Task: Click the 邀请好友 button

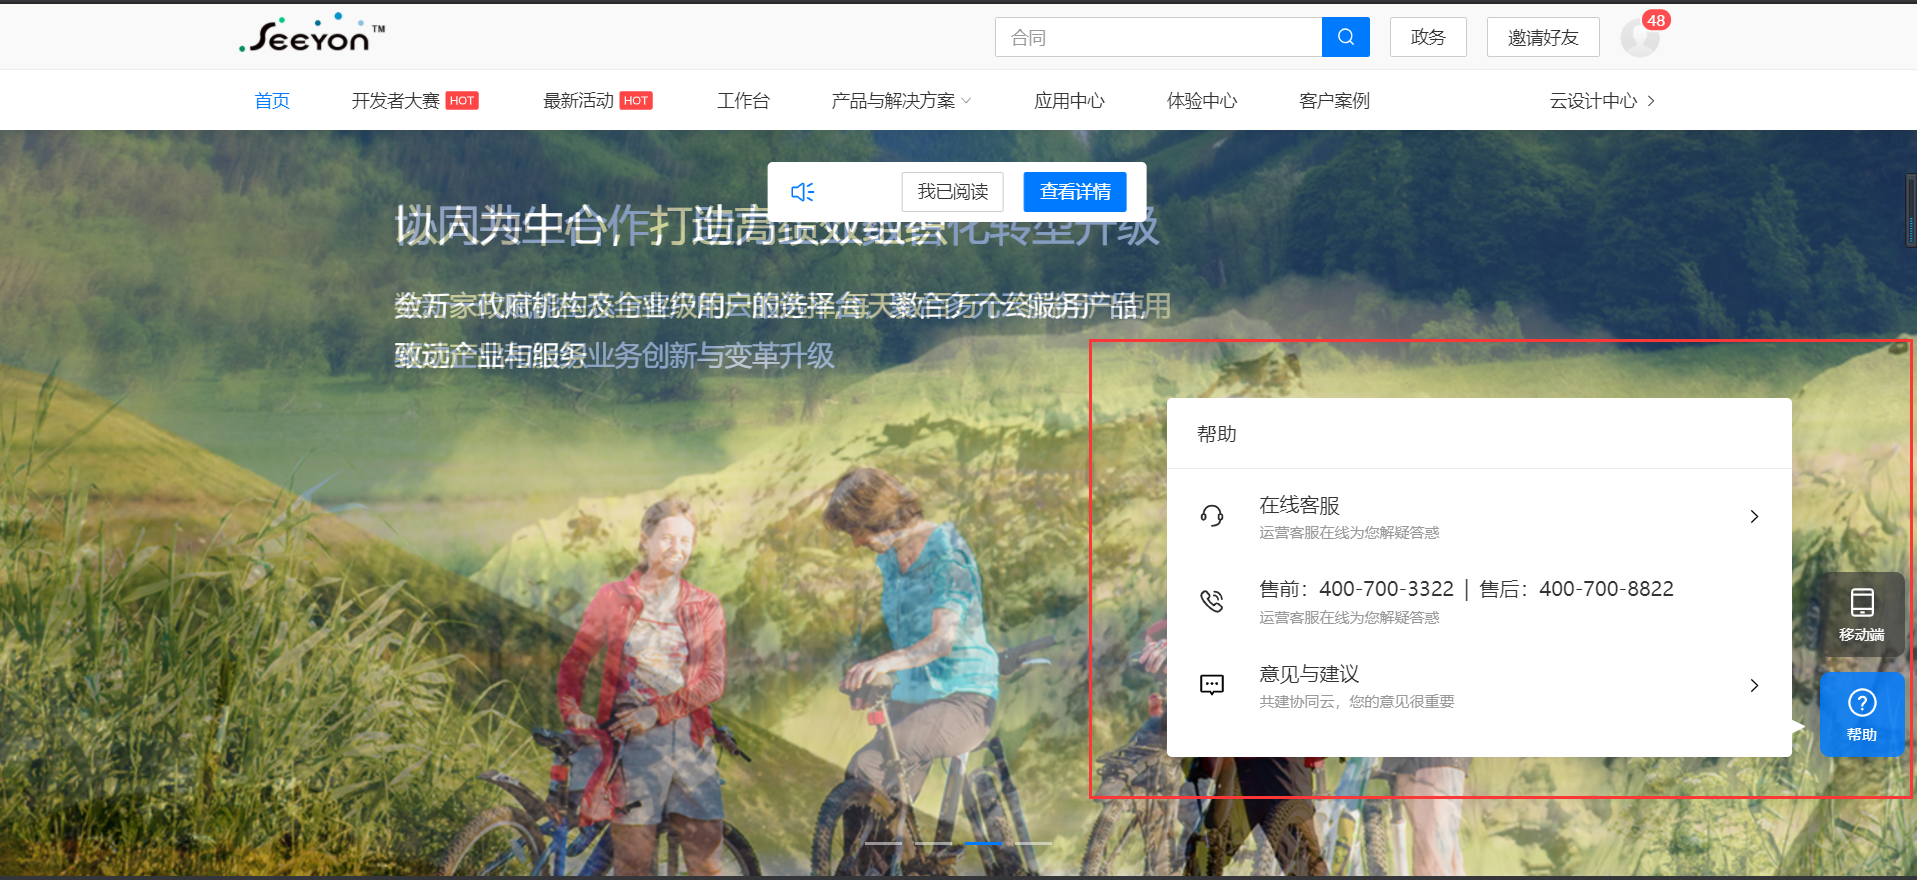Action: click(x=1543, y=37)
